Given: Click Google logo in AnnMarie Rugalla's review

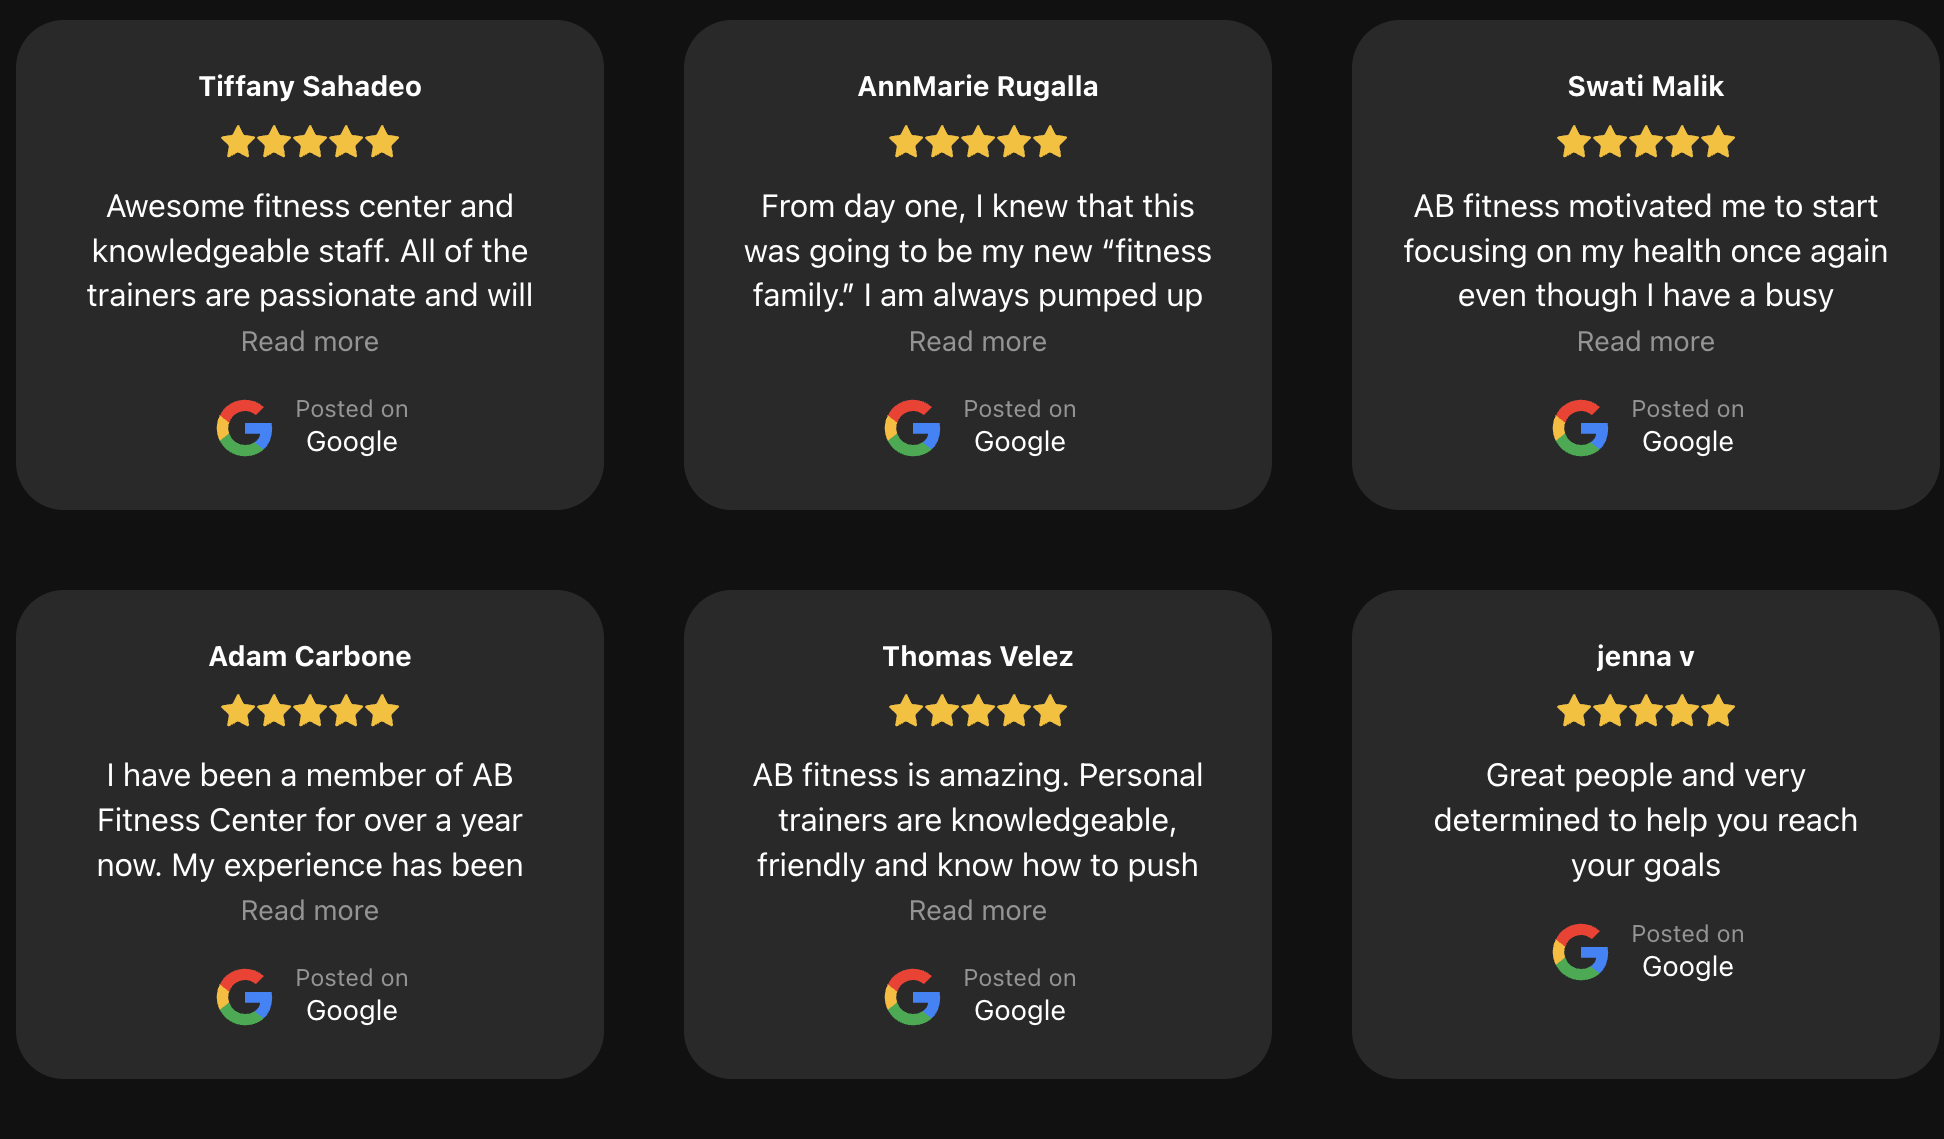Looking at the screenshot, I should (x=913, y=428).
